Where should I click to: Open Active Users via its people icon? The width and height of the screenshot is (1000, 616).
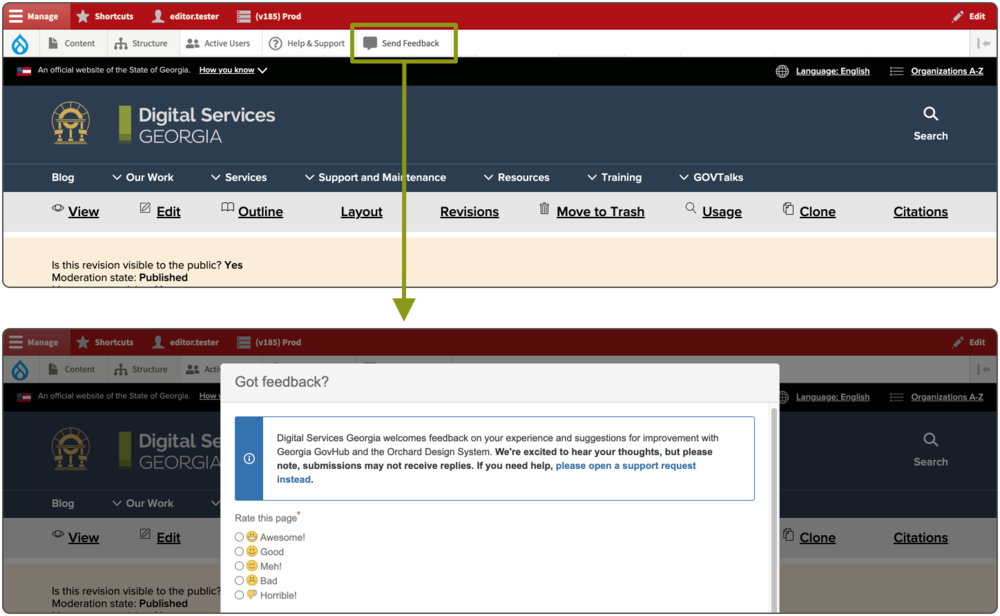[193, 44]
